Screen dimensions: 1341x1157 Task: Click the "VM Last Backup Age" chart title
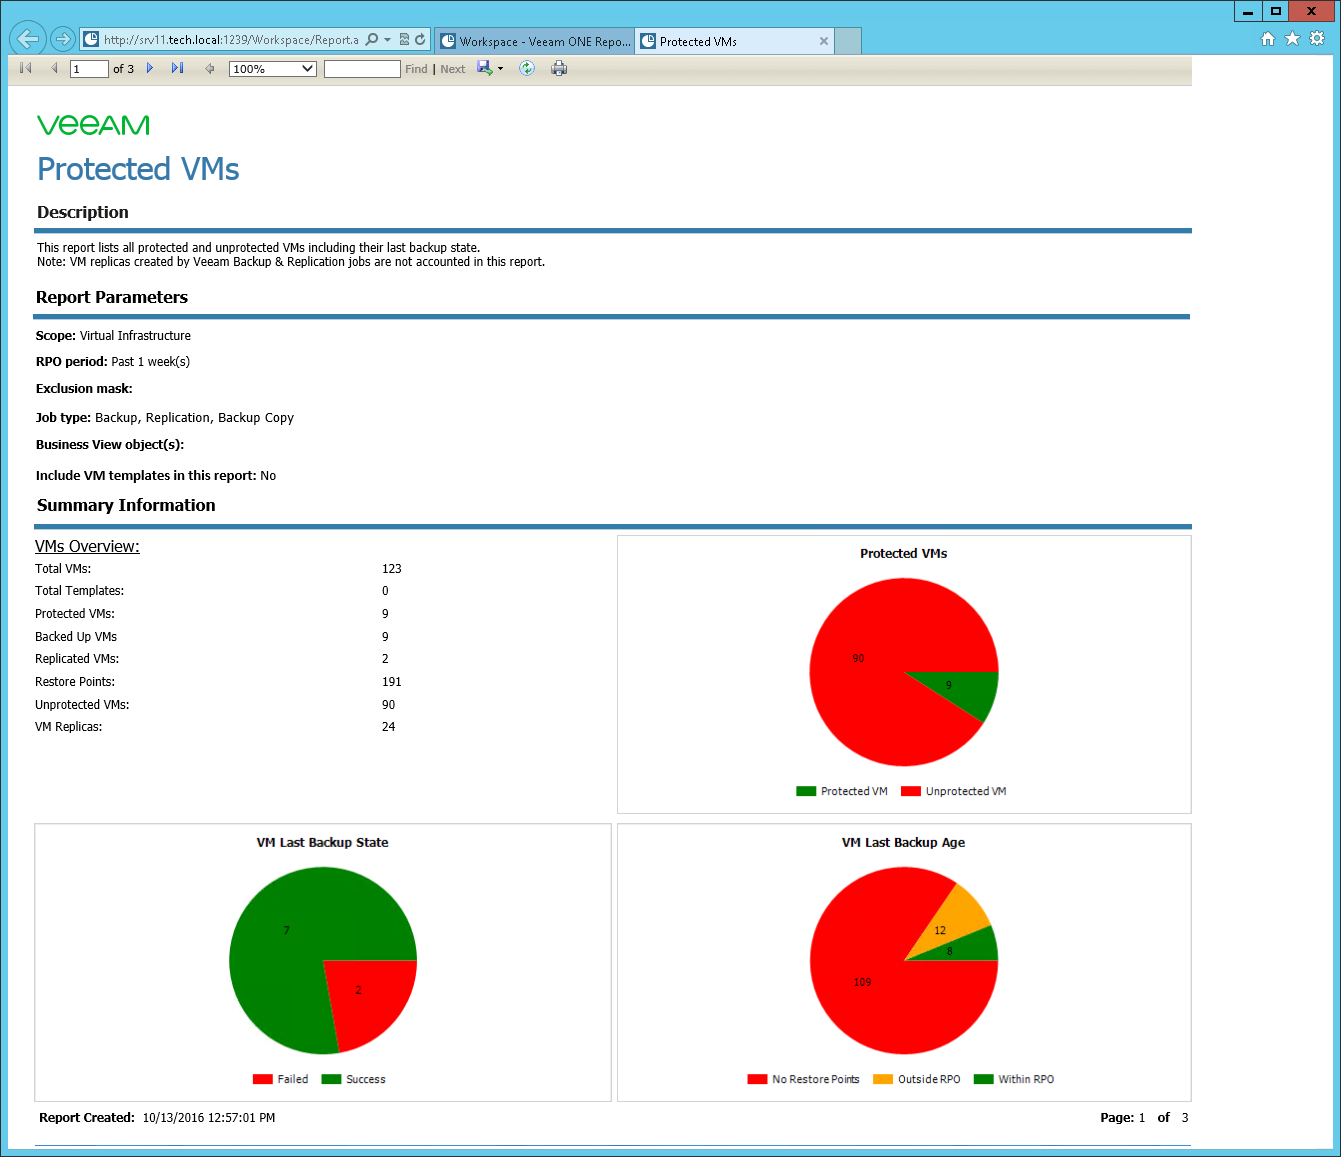point(903,843)
